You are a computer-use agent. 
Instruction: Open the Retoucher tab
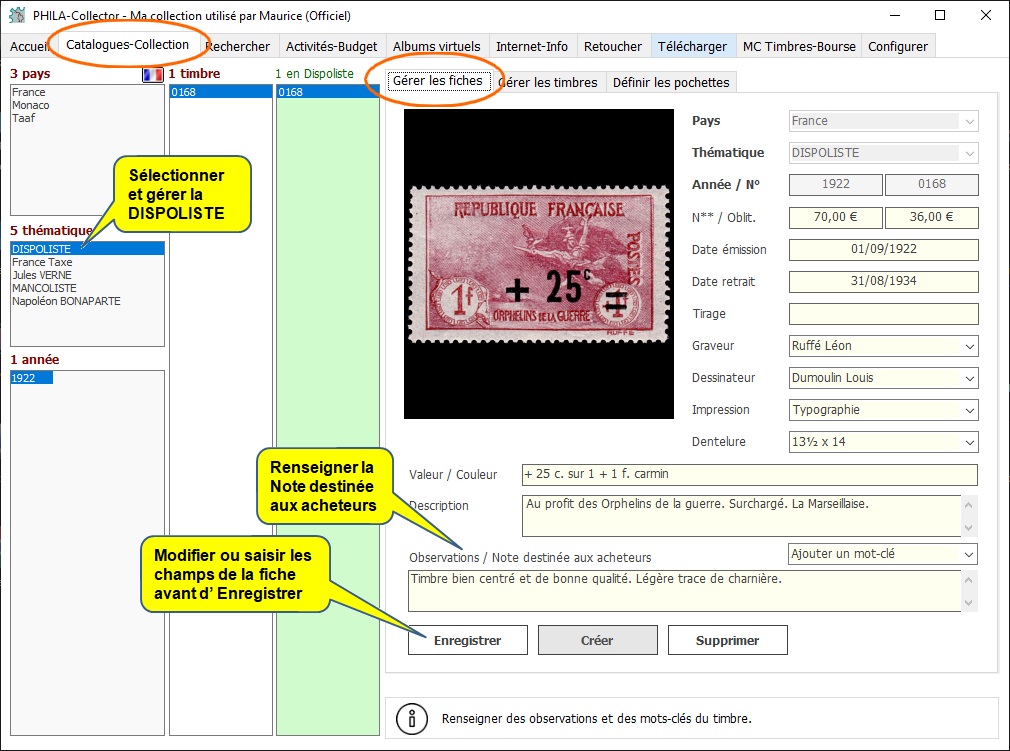tap(613, 46)
